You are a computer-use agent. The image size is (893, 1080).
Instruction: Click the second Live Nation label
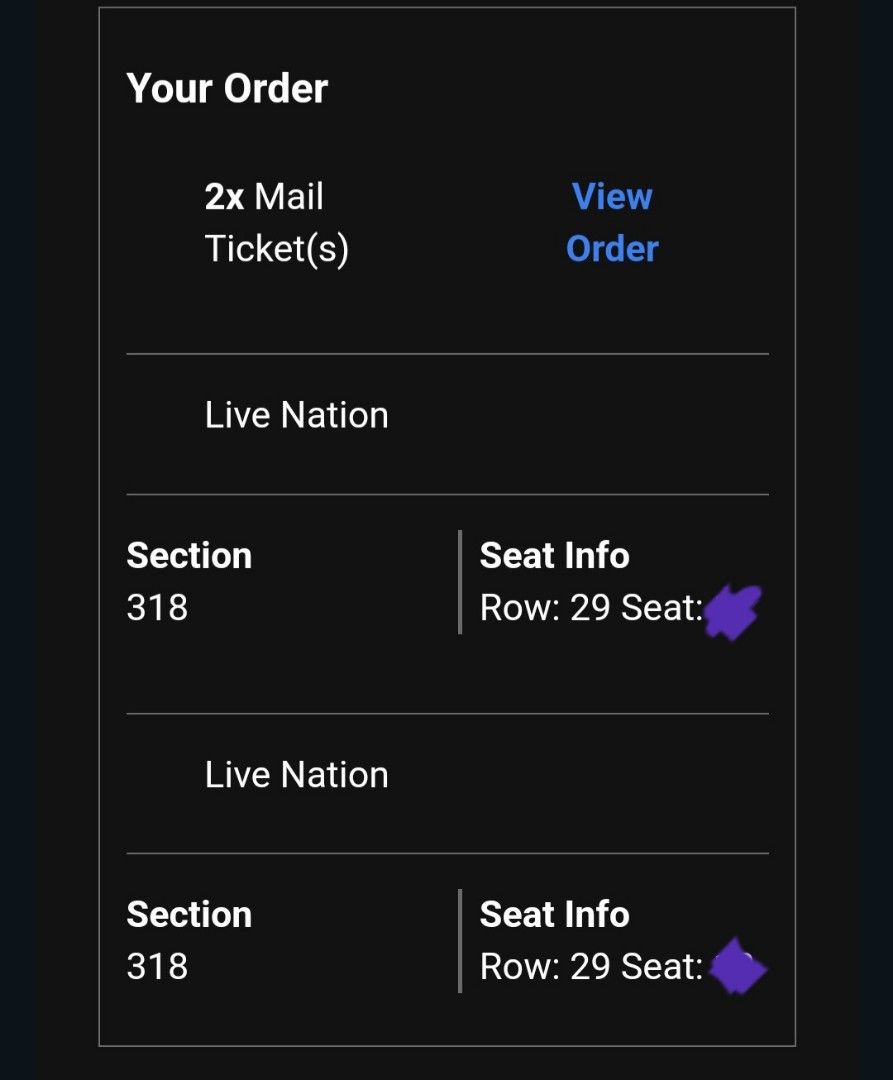296,774
